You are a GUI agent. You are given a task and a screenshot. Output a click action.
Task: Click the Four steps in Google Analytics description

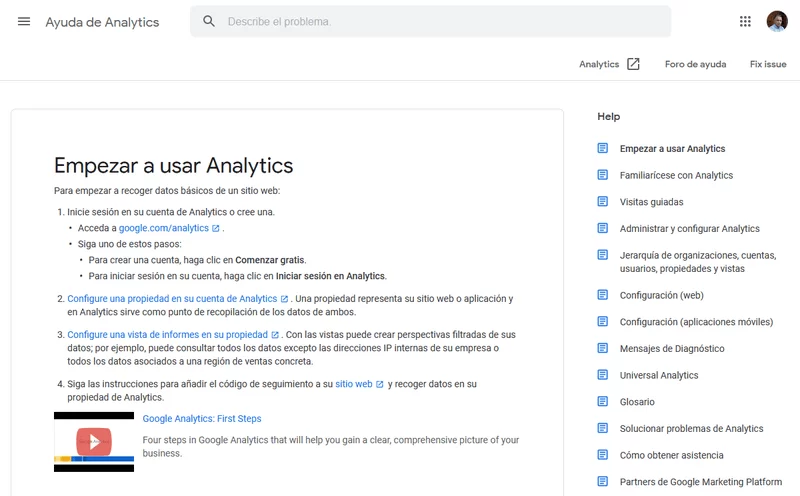click(331, 447)
